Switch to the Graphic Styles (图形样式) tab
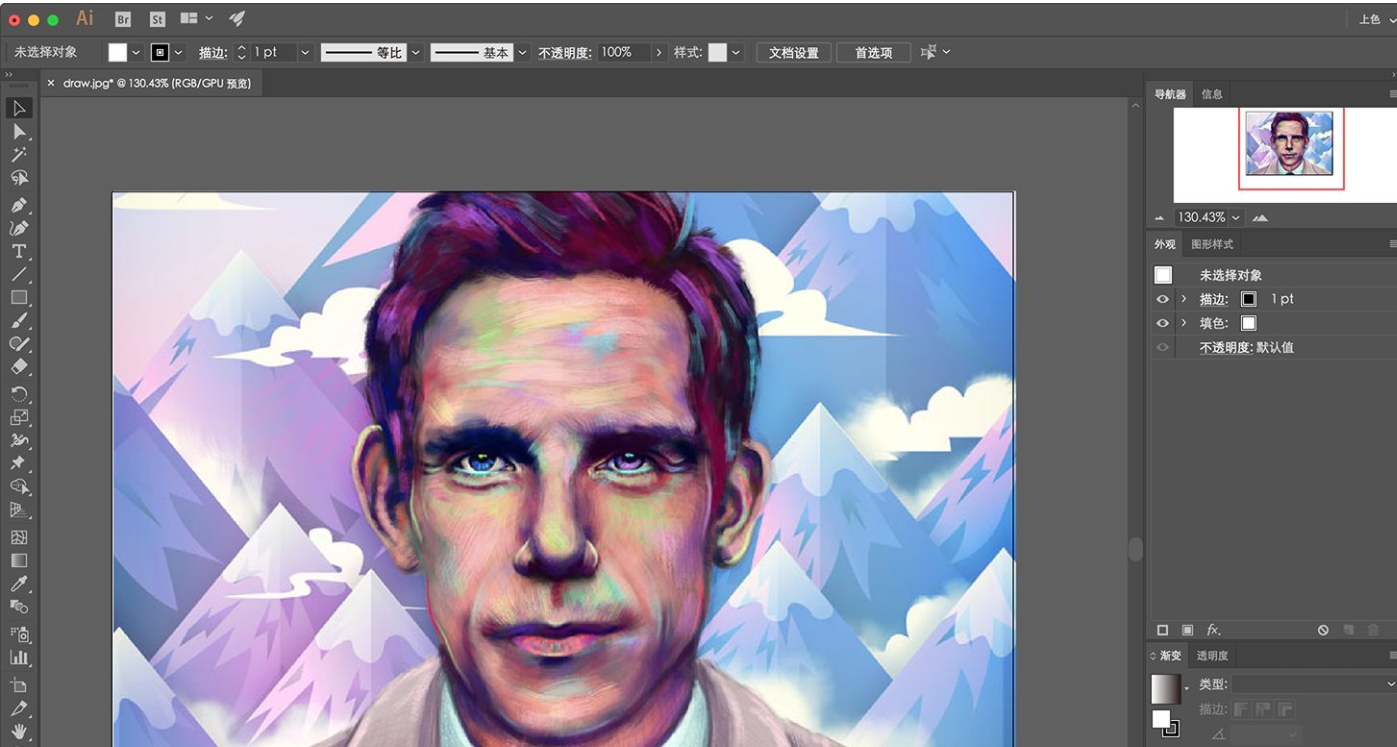The image size is (1397, 747). tap(1212, 244)
